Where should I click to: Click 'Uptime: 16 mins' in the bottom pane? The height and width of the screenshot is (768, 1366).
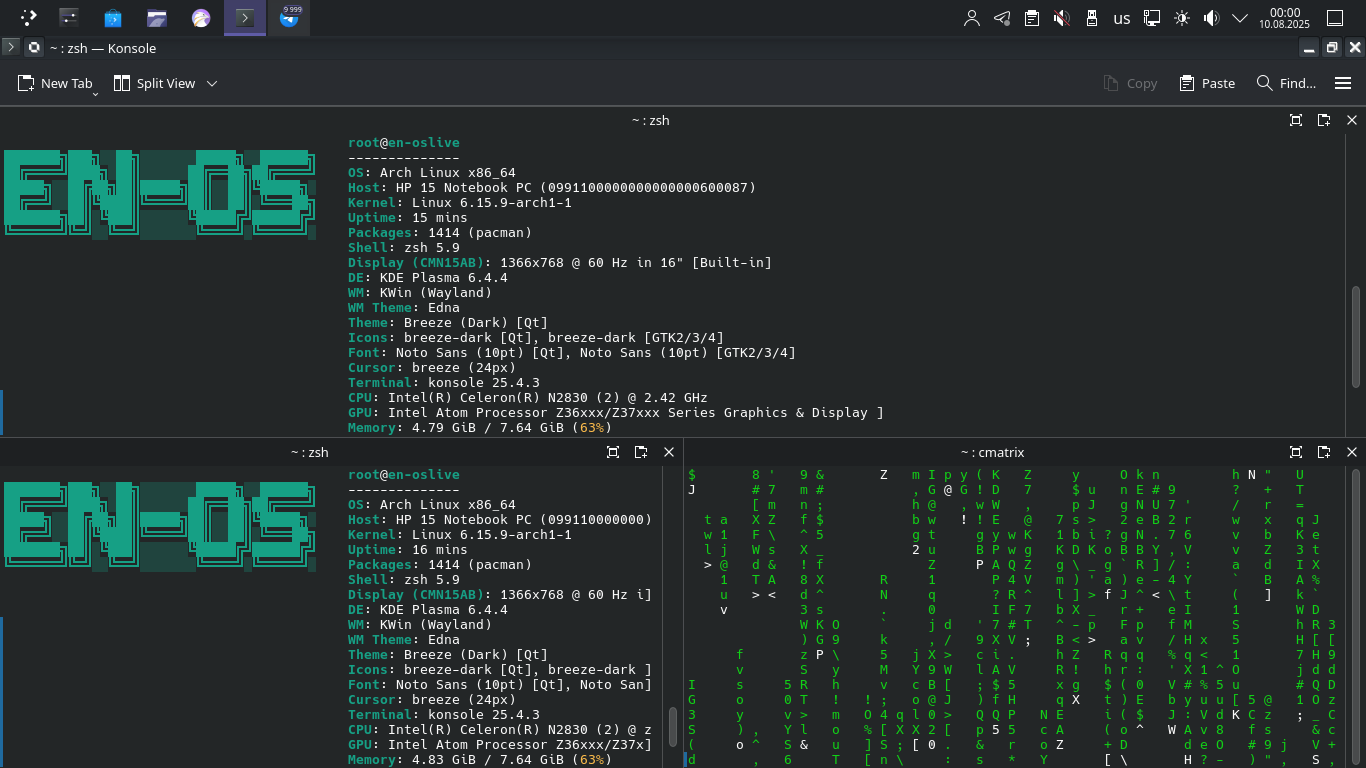coord(408,550)
